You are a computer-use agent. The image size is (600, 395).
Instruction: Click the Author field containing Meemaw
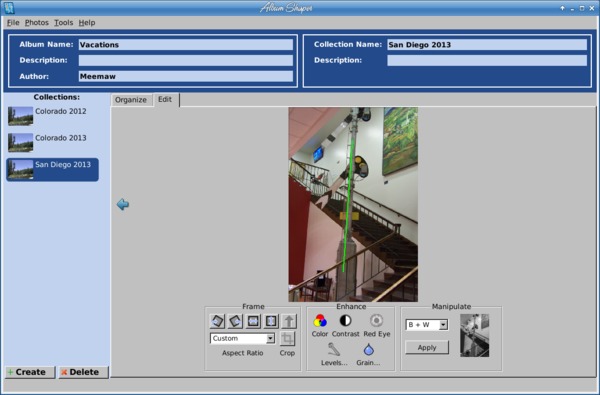tap(186, 76)
